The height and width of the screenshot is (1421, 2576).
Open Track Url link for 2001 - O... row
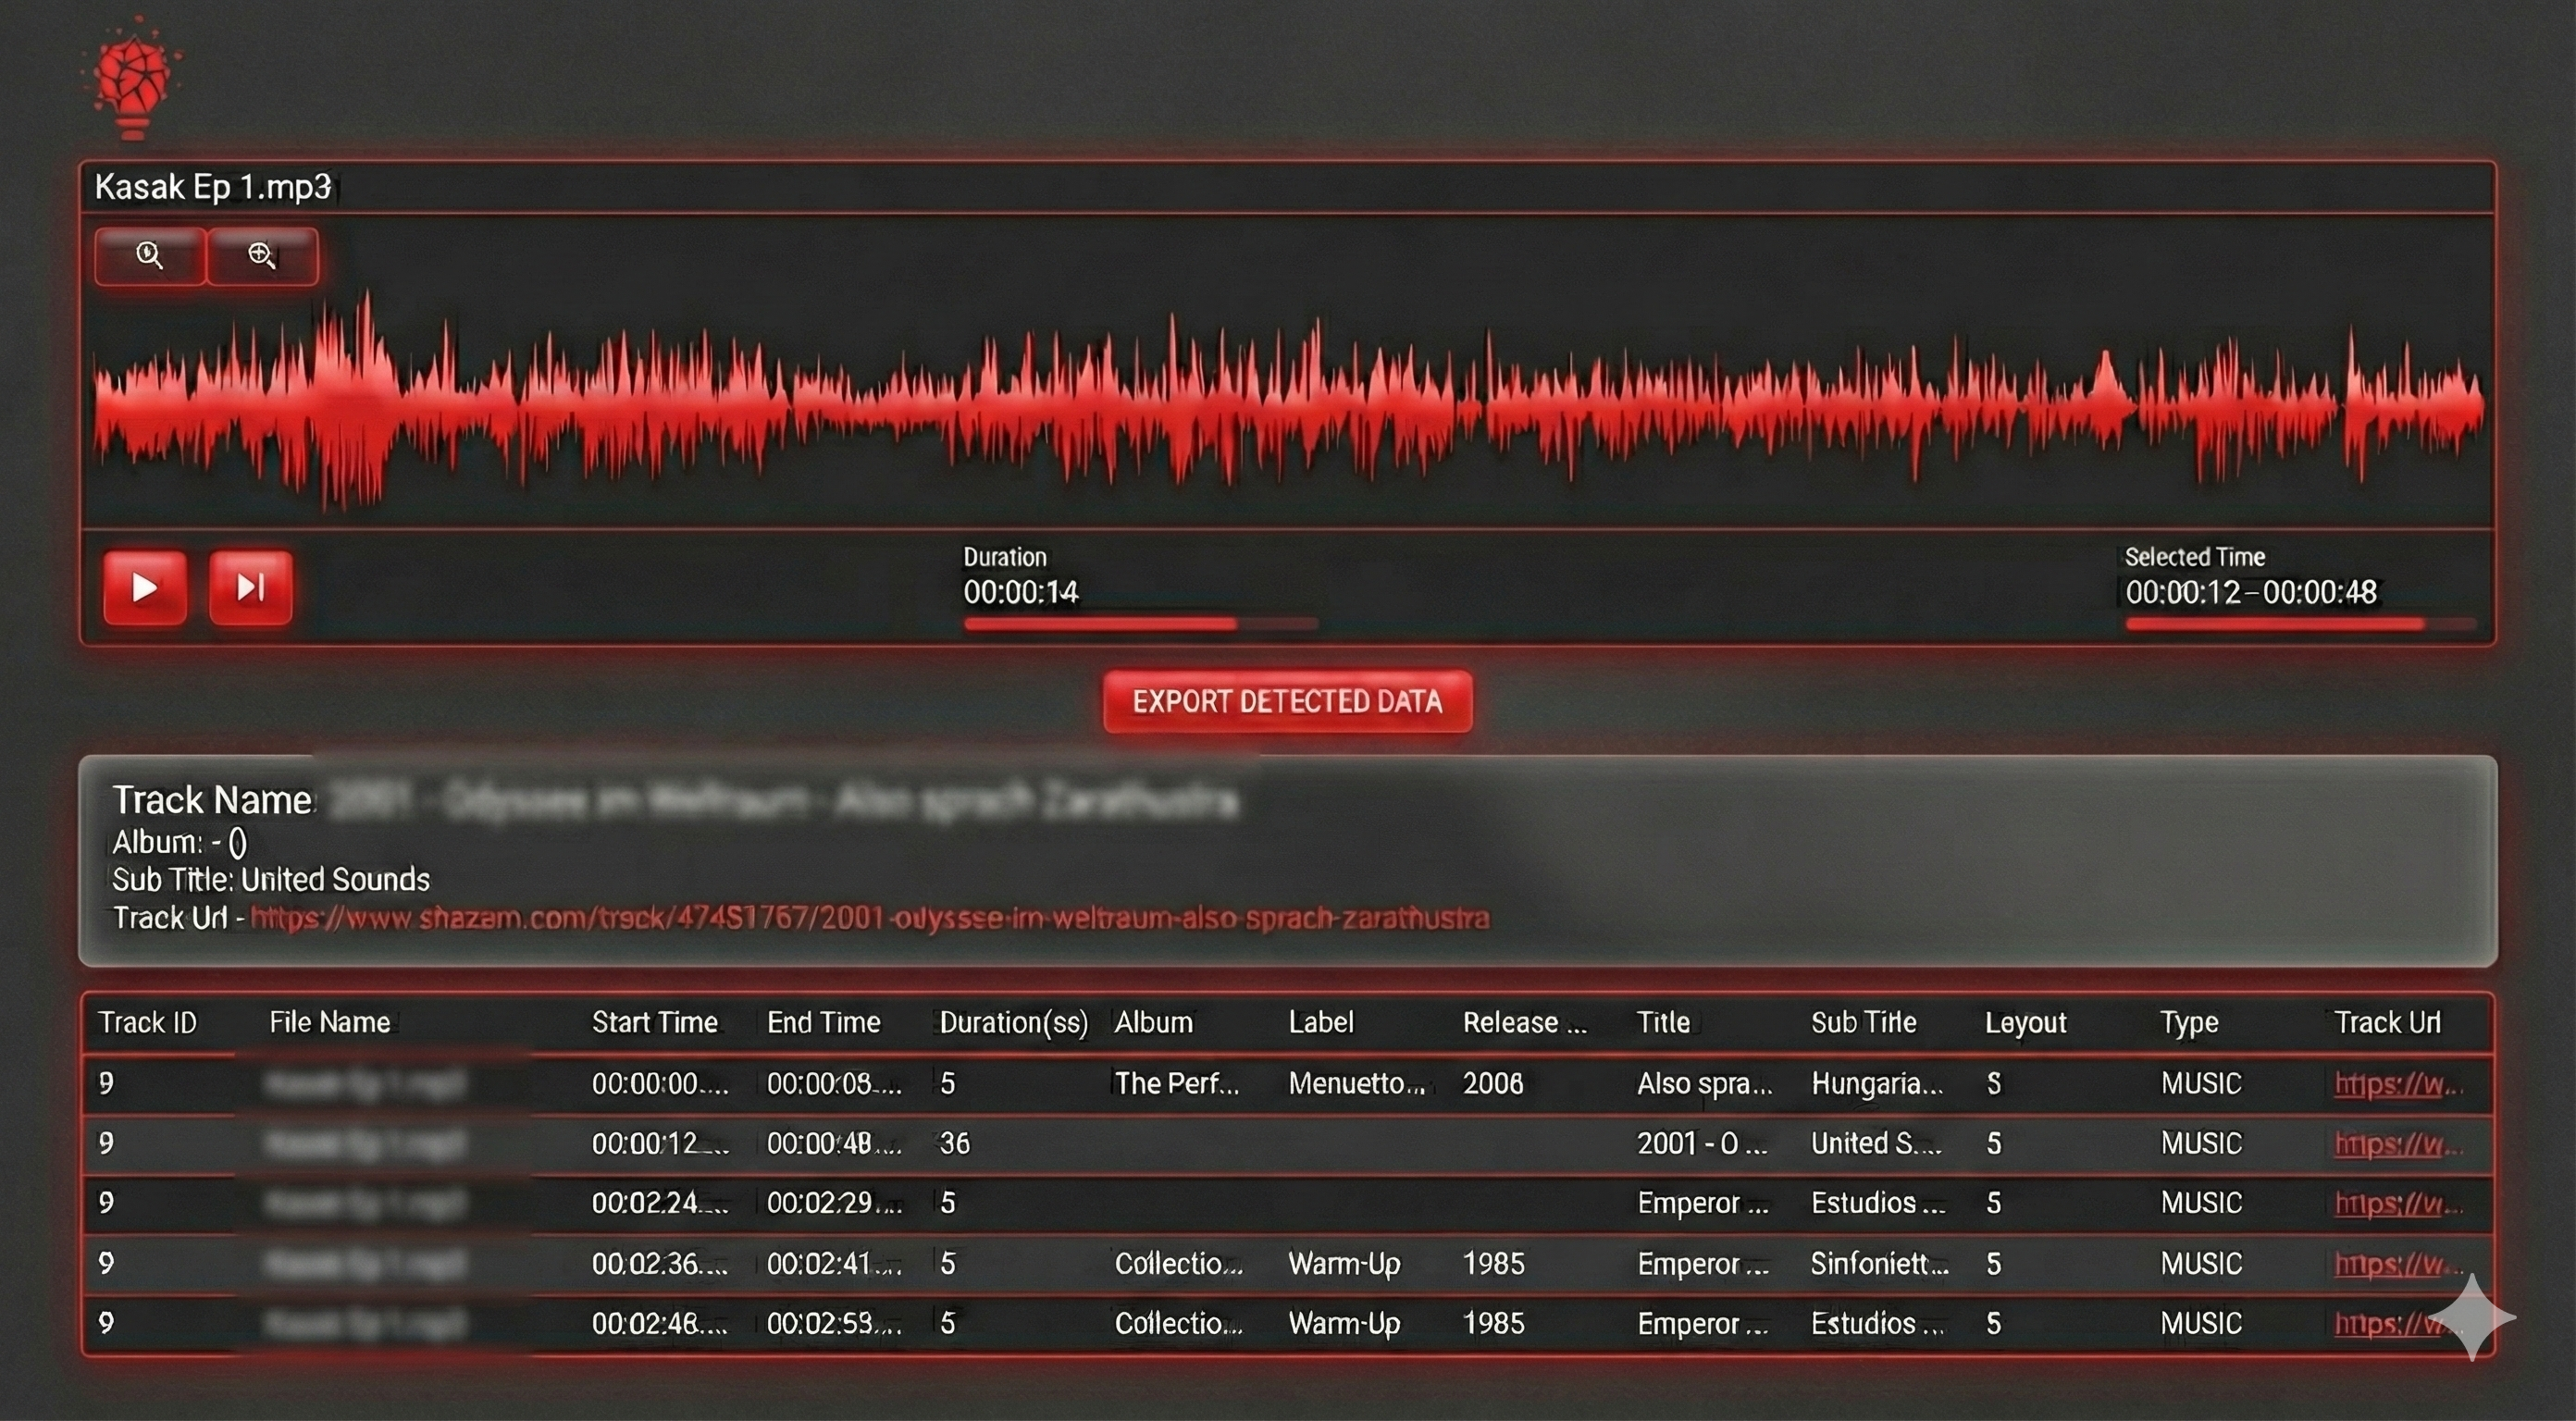click(2396, 1144)
